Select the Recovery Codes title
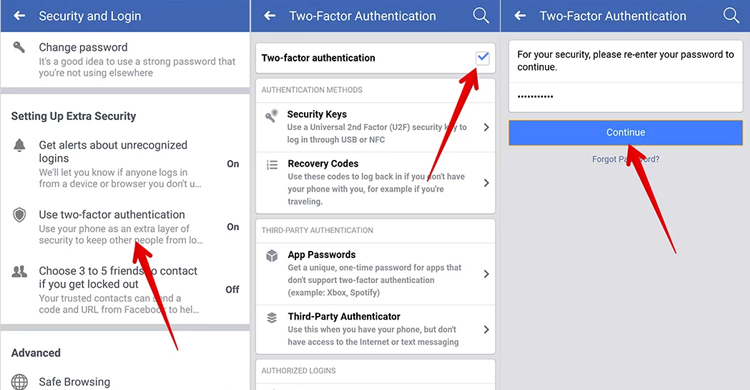 pyautogui.click(x=323, y=164)
